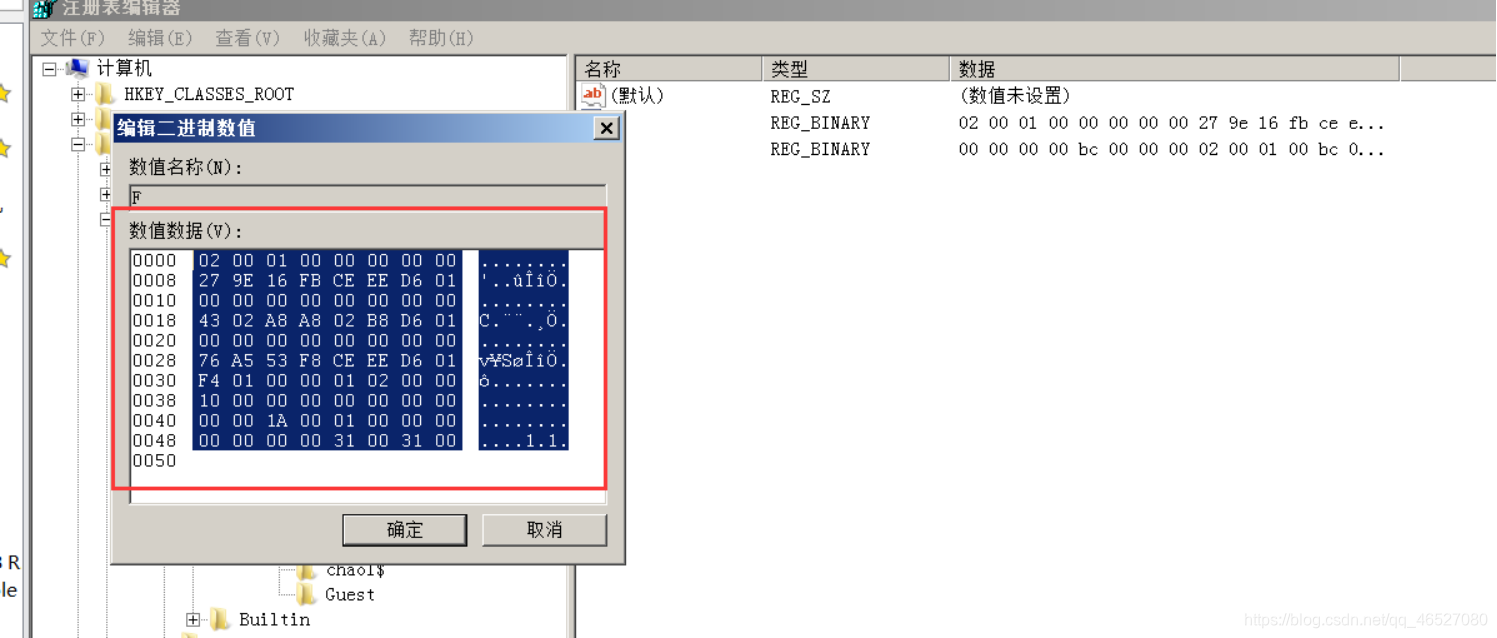Image resolution: width=1497 pixels, height=638 pixels.
Task: Click the ASCII column text '....1.1.'
Action: point(523,440)
